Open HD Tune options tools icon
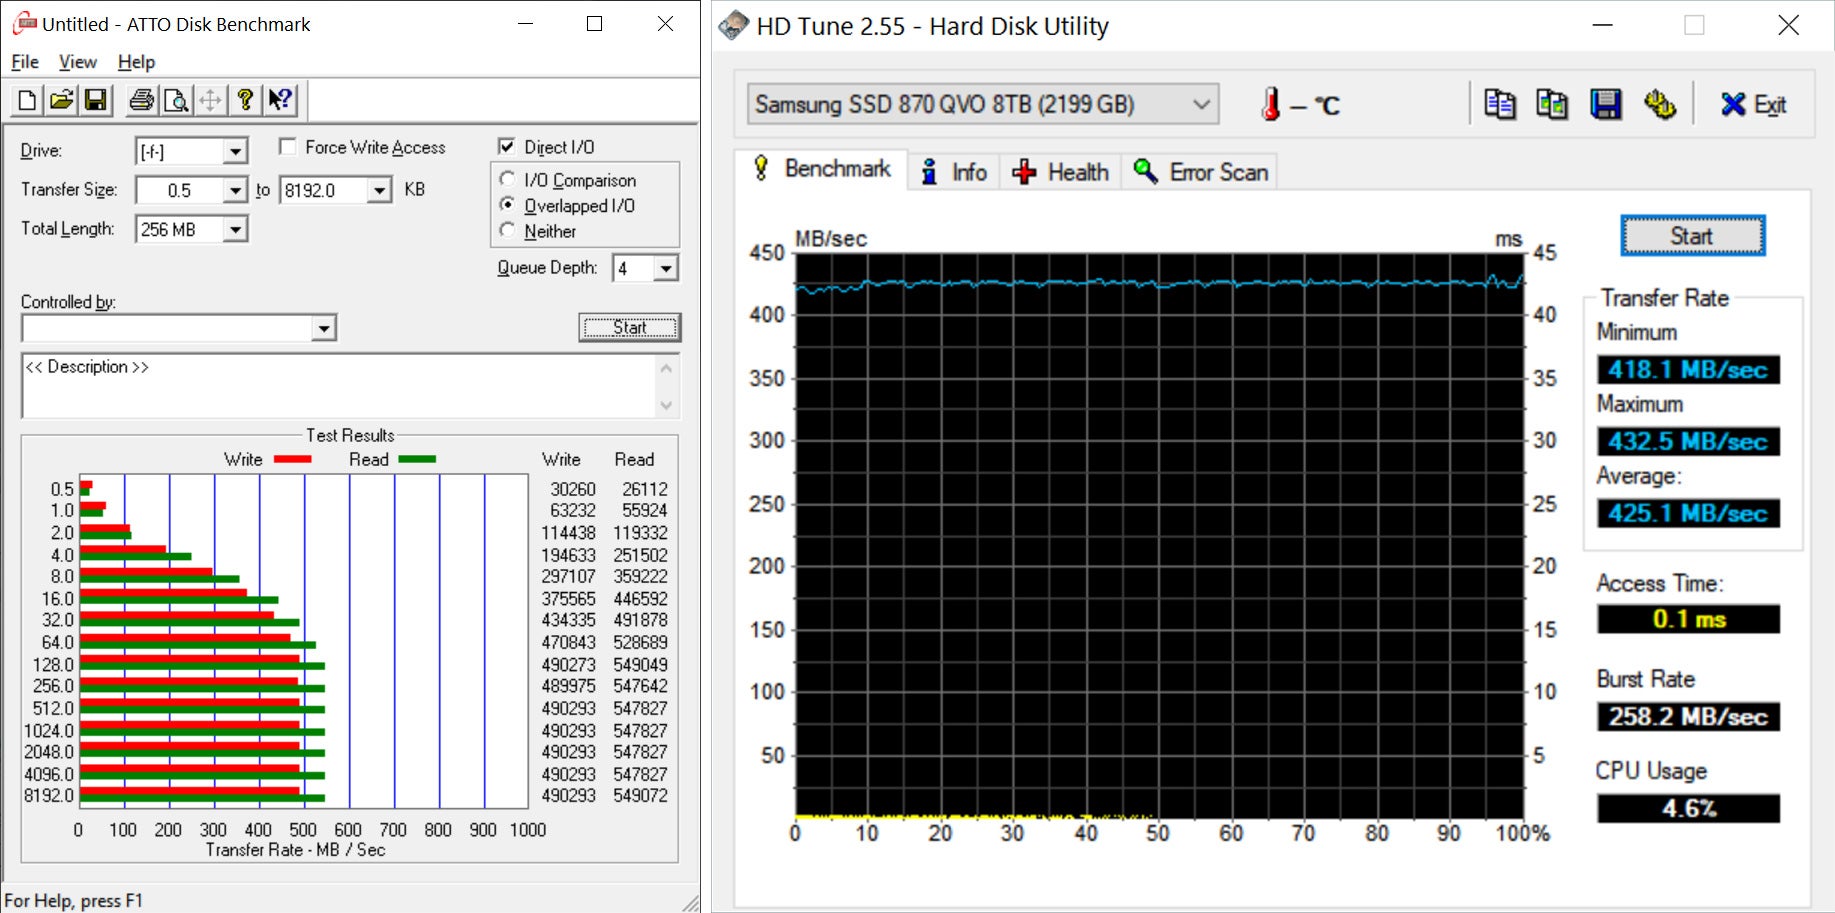This screenshot has width=1835, height=913. pyautogui.click(x=1660, y=104)
